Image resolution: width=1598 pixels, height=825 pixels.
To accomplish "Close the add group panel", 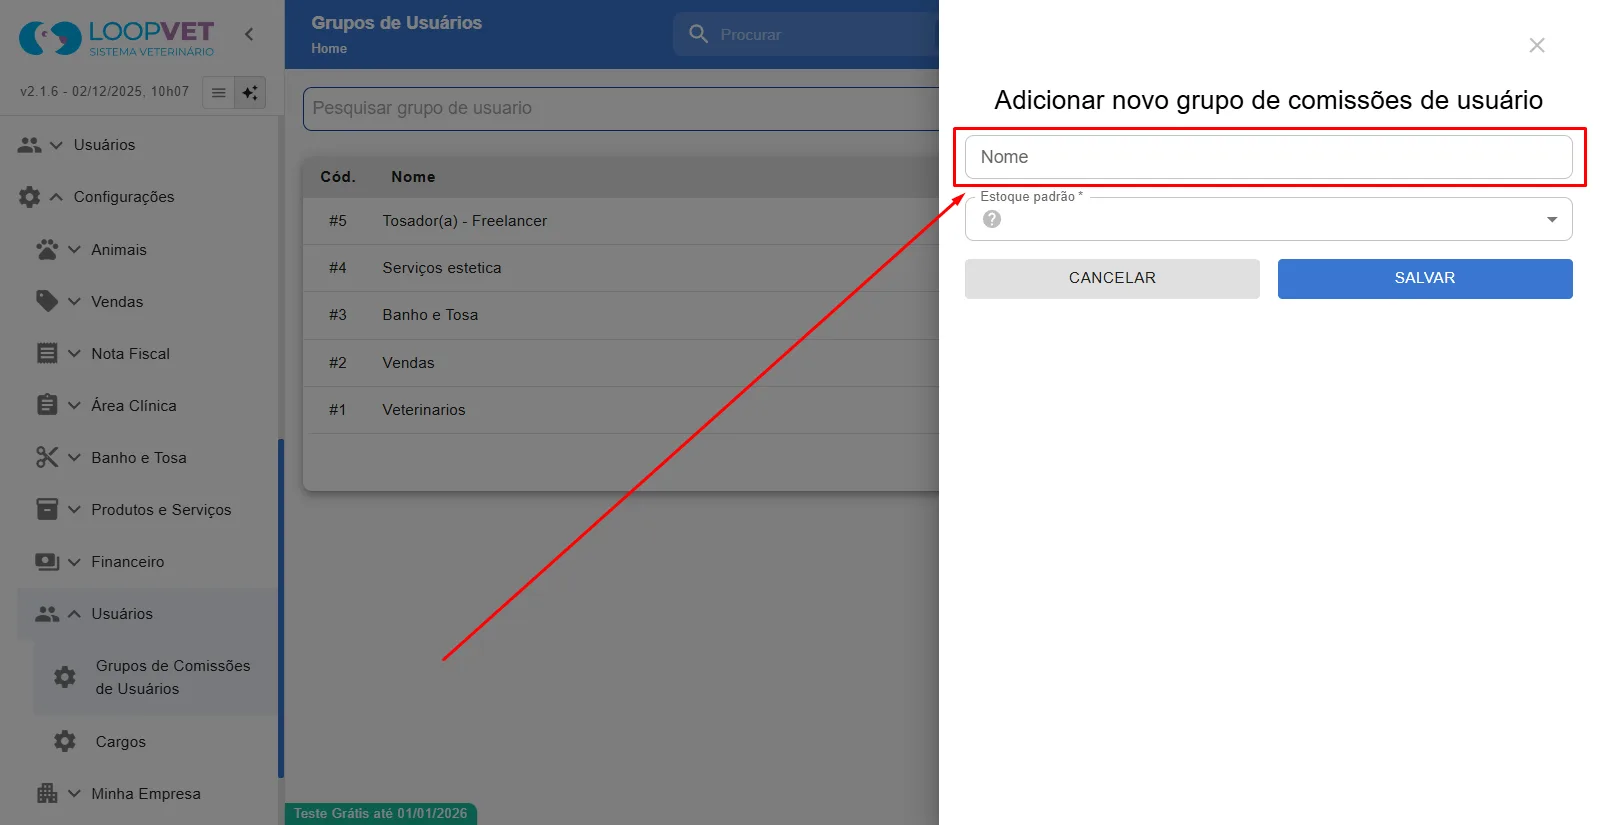I will click(x=1537, y=45).
